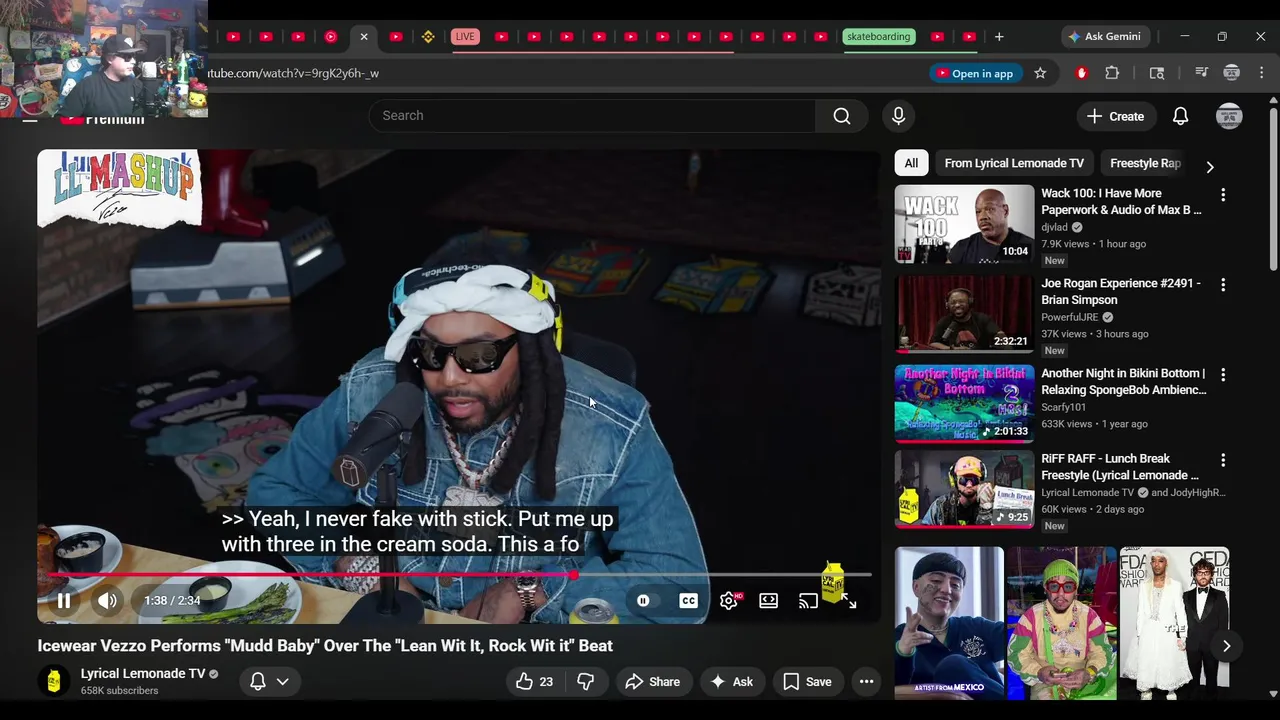Open in app button in address bar
The image size is (1280, 720).
975,73
